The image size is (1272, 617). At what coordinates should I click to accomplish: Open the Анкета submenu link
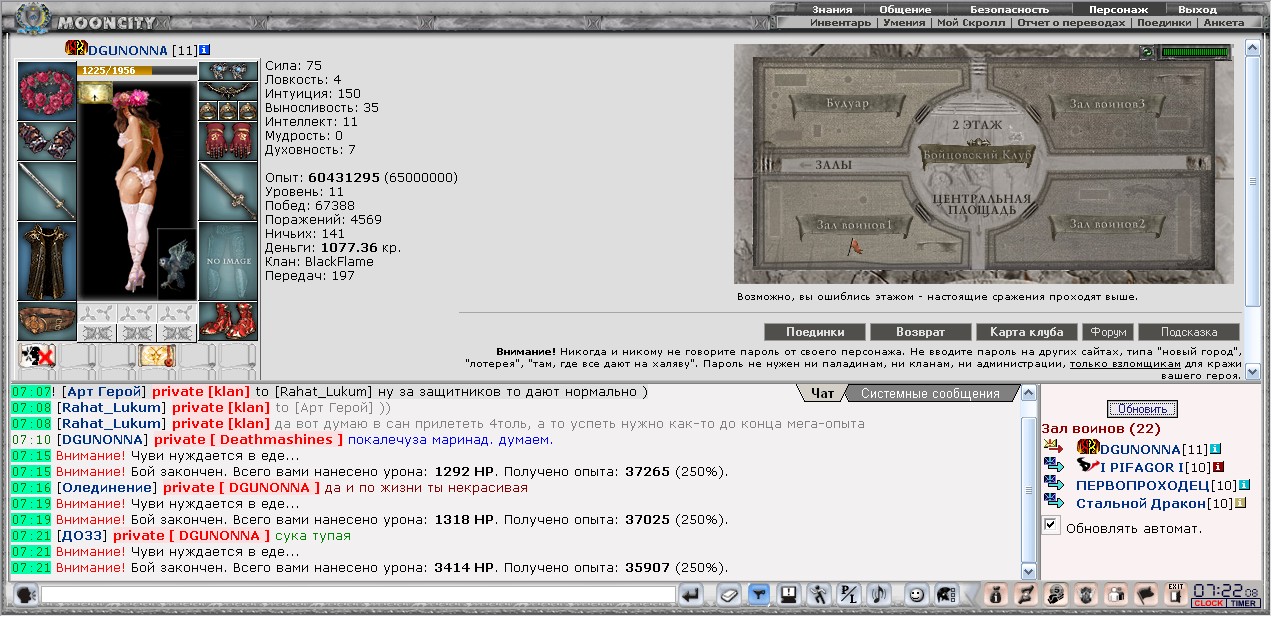pos(1224,23)
